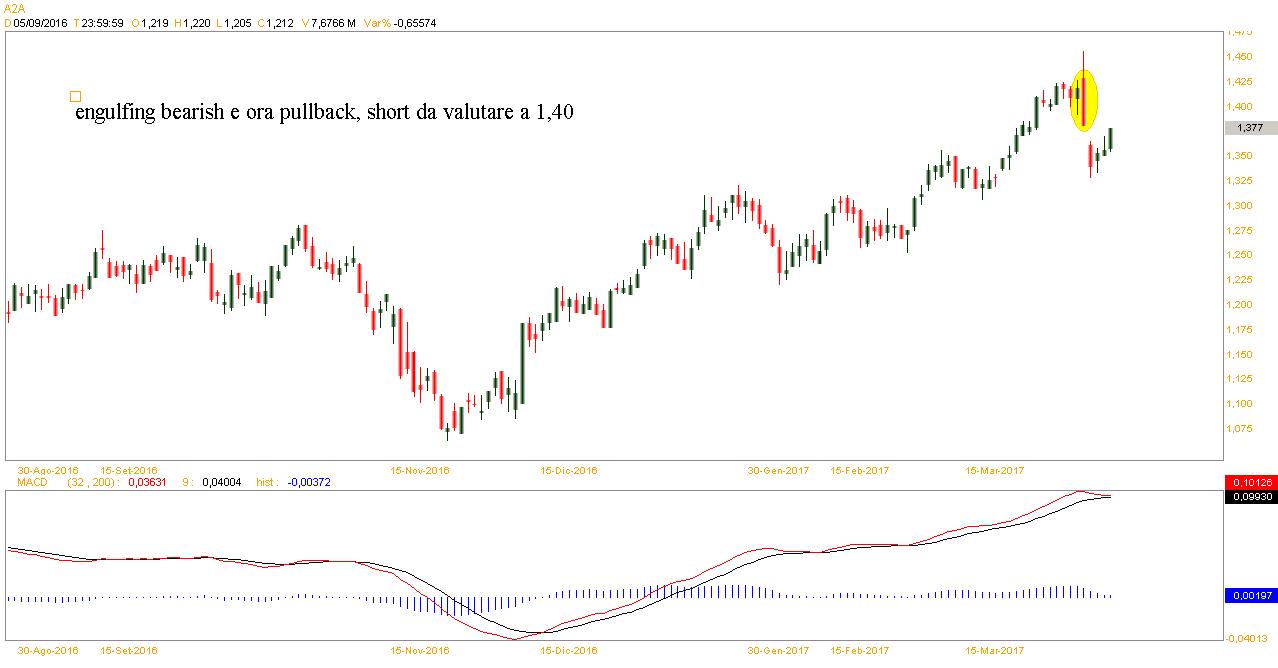Click the 15-Mar-2017 date below the MACD panel
Viewport: 1278px width, 668px height.
995,650
